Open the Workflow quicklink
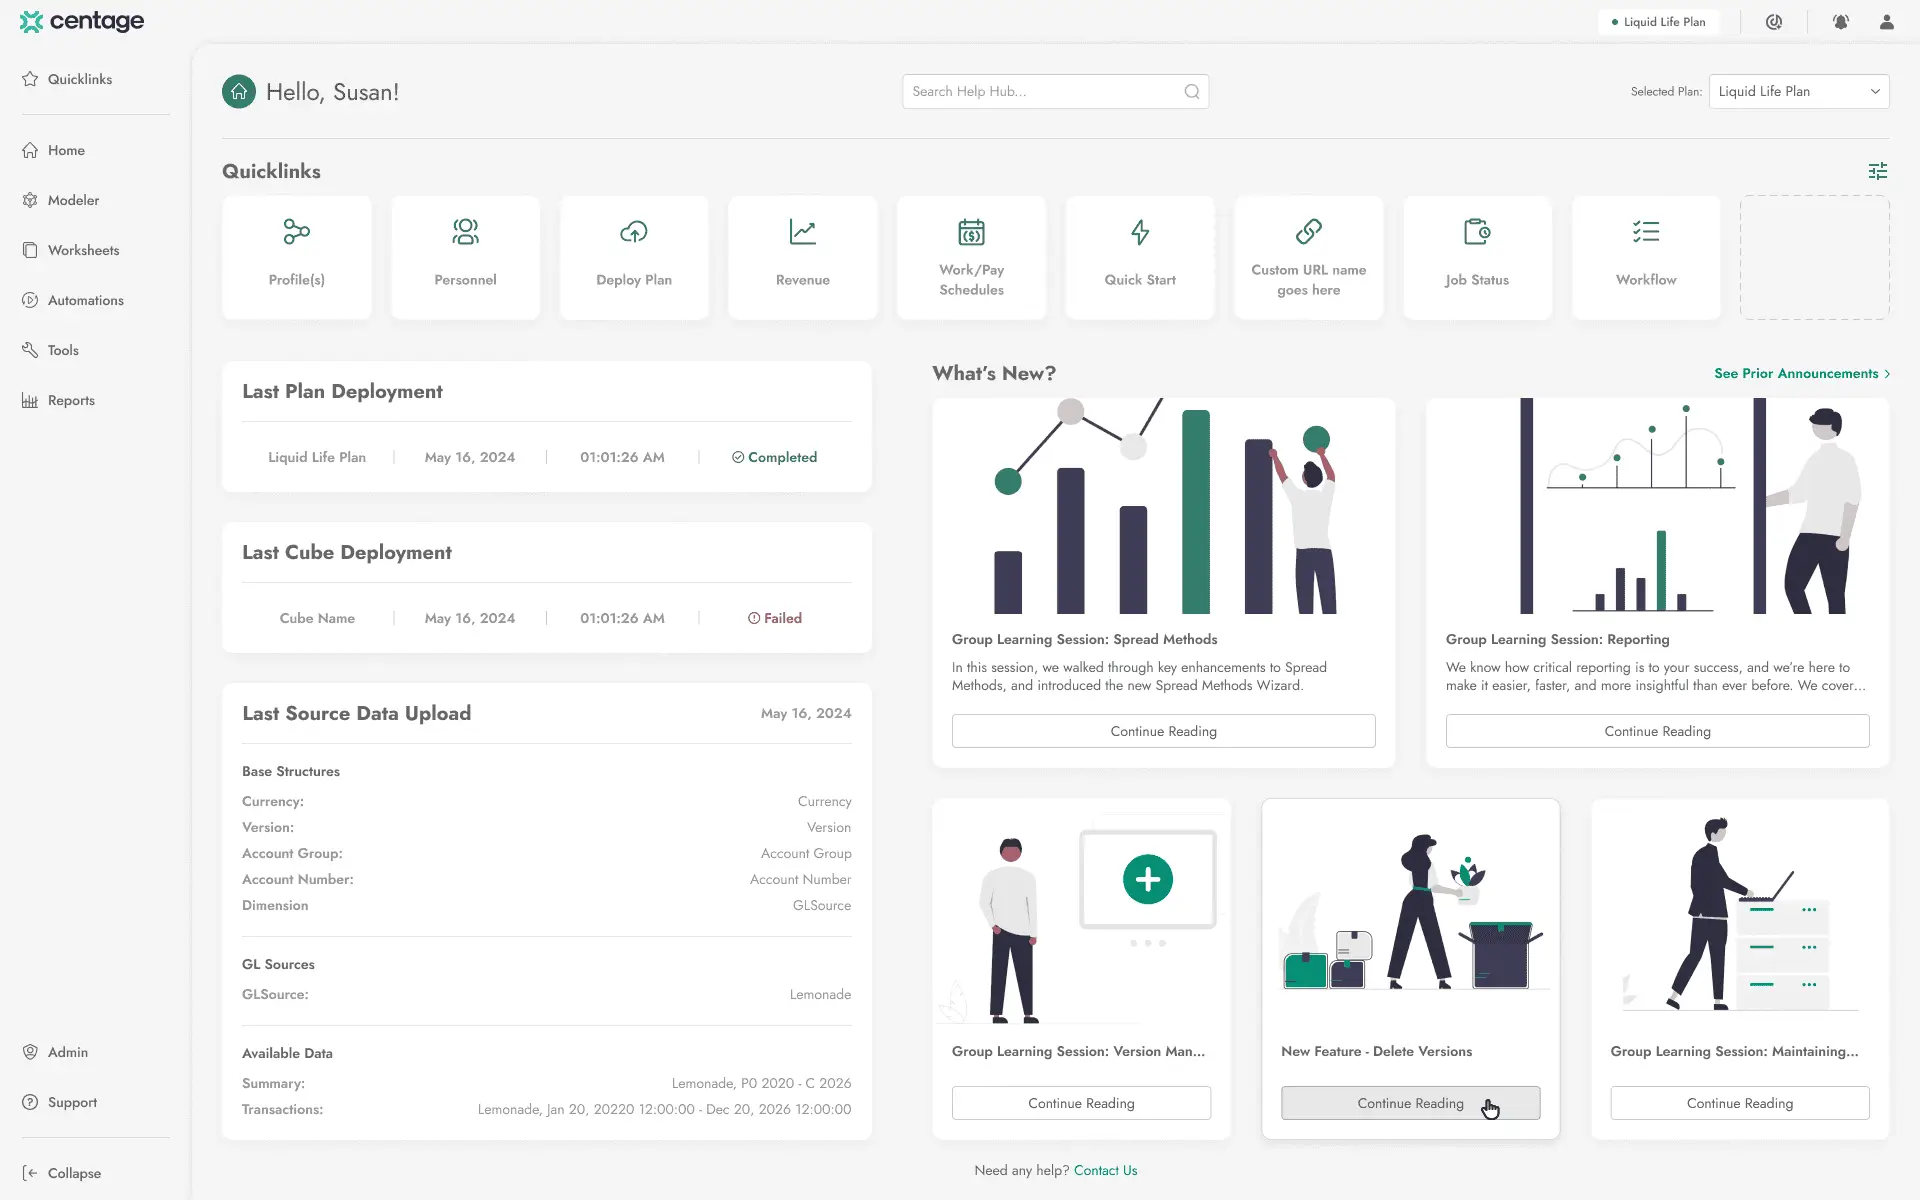 (1645, 257)
